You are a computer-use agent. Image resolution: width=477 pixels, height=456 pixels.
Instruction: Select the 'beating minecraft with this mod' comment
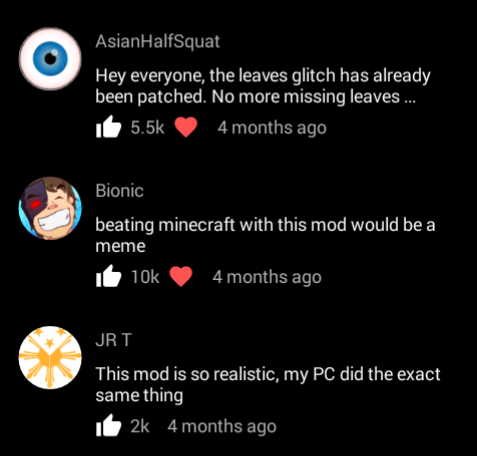click(x=265, y=235)
